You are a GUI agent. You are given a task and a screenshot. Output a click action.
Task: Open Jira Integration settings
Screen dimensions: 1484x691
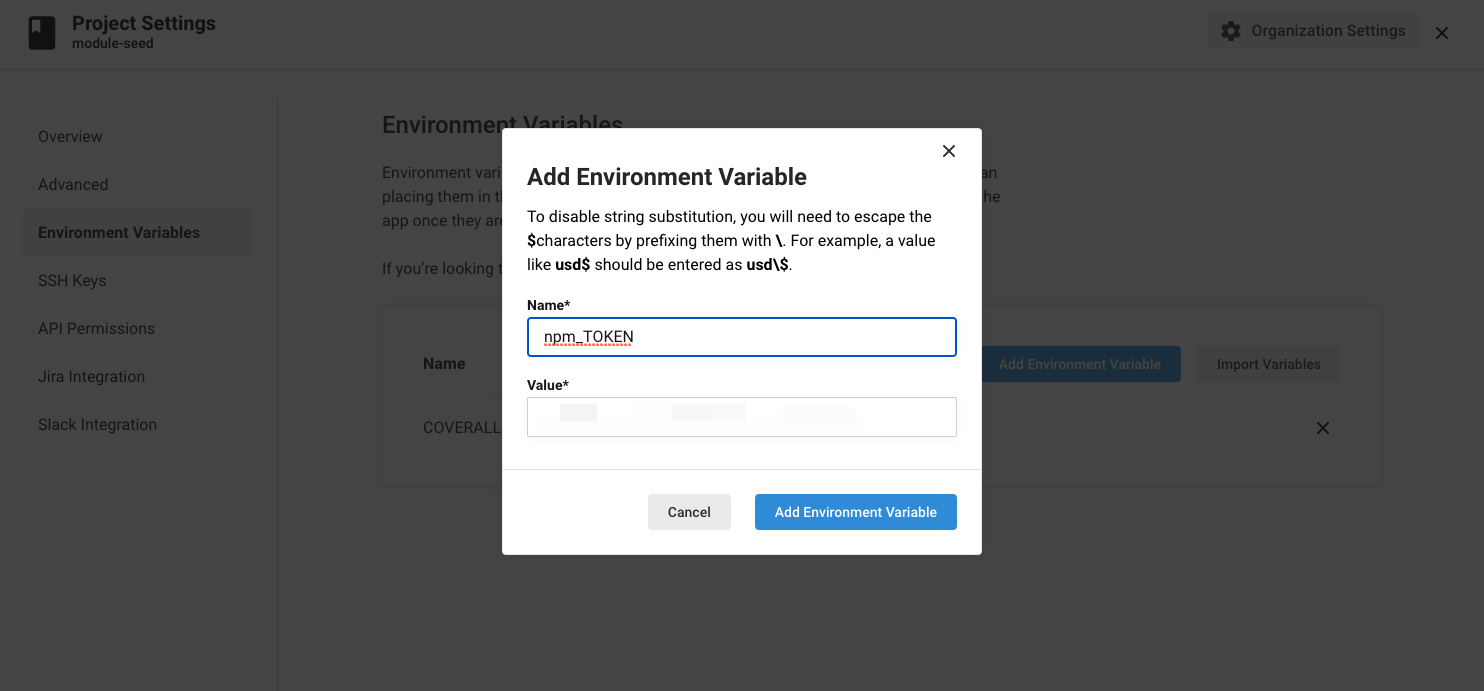91,376
